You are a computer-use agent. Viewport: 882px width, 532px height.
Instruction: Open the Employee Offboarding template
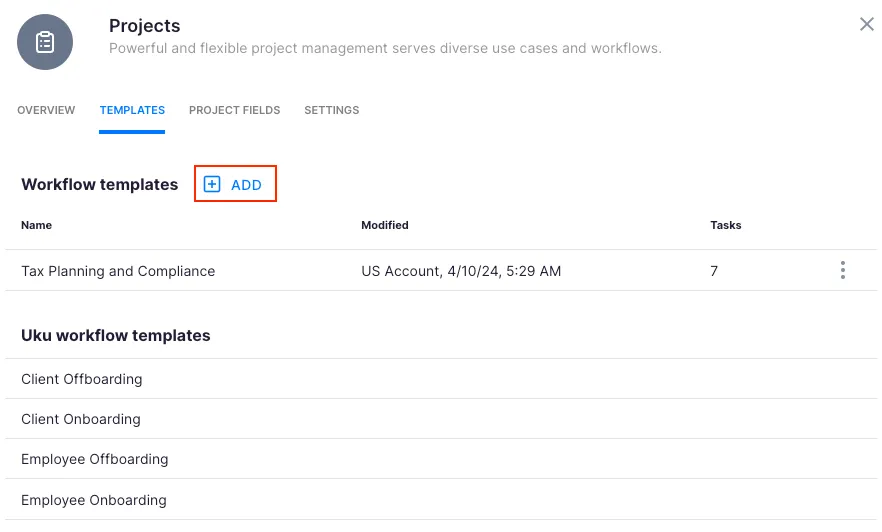pos(94,459)
